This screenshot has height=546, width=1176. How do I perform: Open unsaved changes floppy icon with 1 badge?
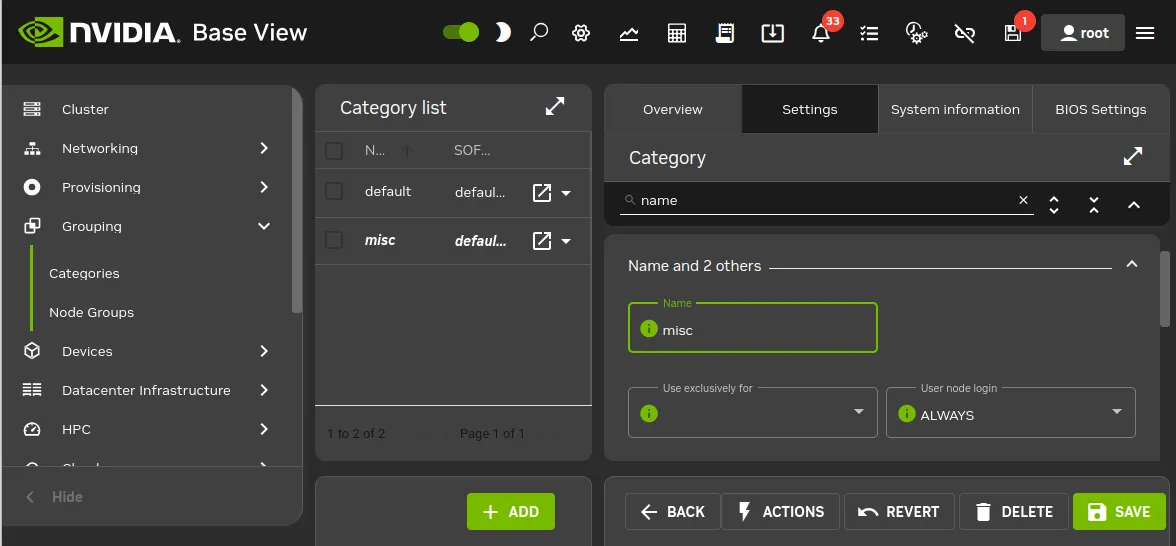coord(1012,33)
